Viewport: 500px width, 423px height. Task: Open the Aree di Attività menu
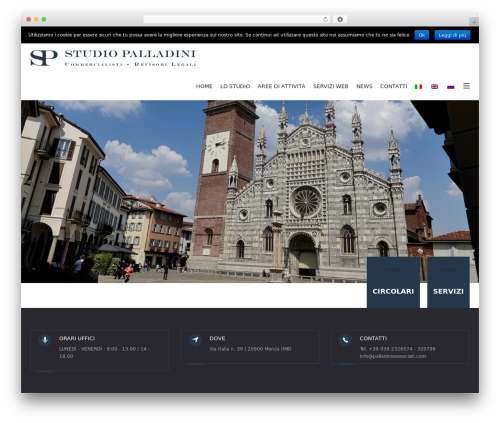tap(281, 86)
